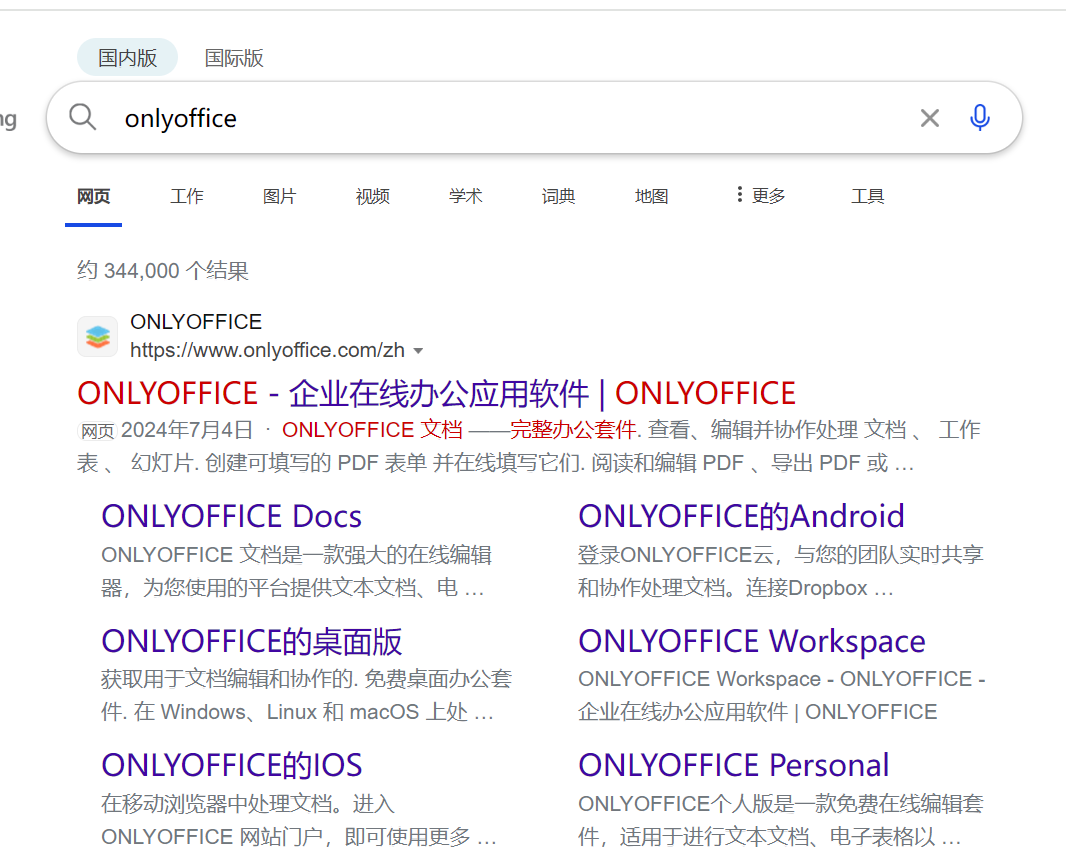
Task: Switch to 国际版 search mode
Action: pos(234,58)
